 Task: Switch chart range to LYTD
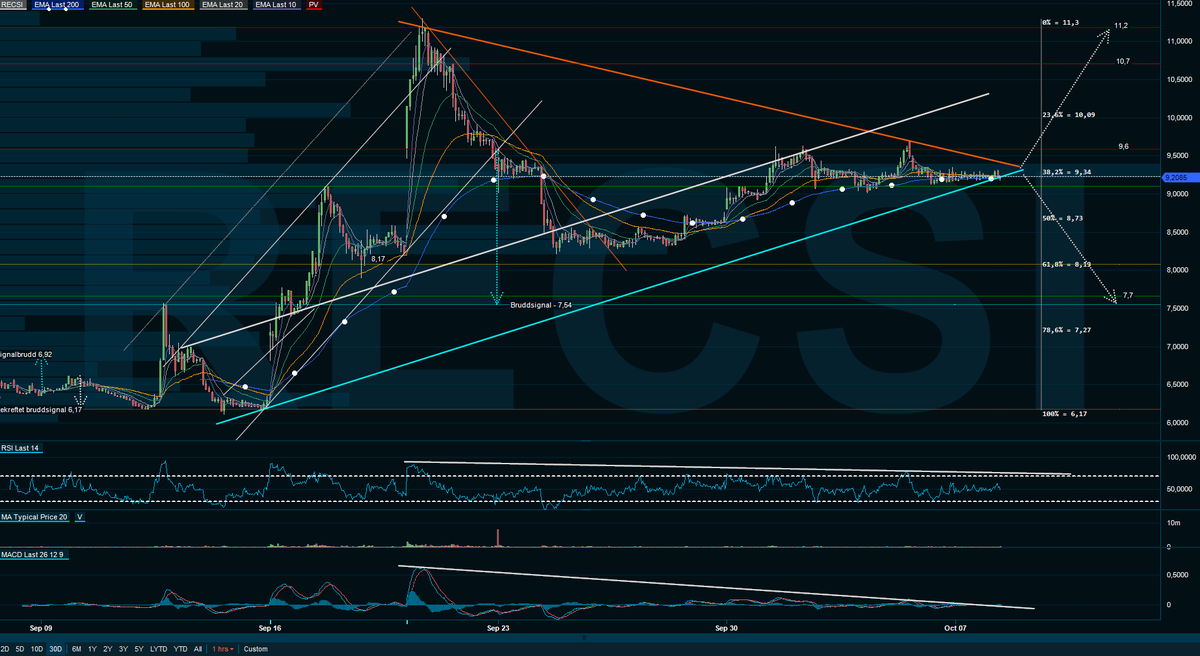[158, 649]
